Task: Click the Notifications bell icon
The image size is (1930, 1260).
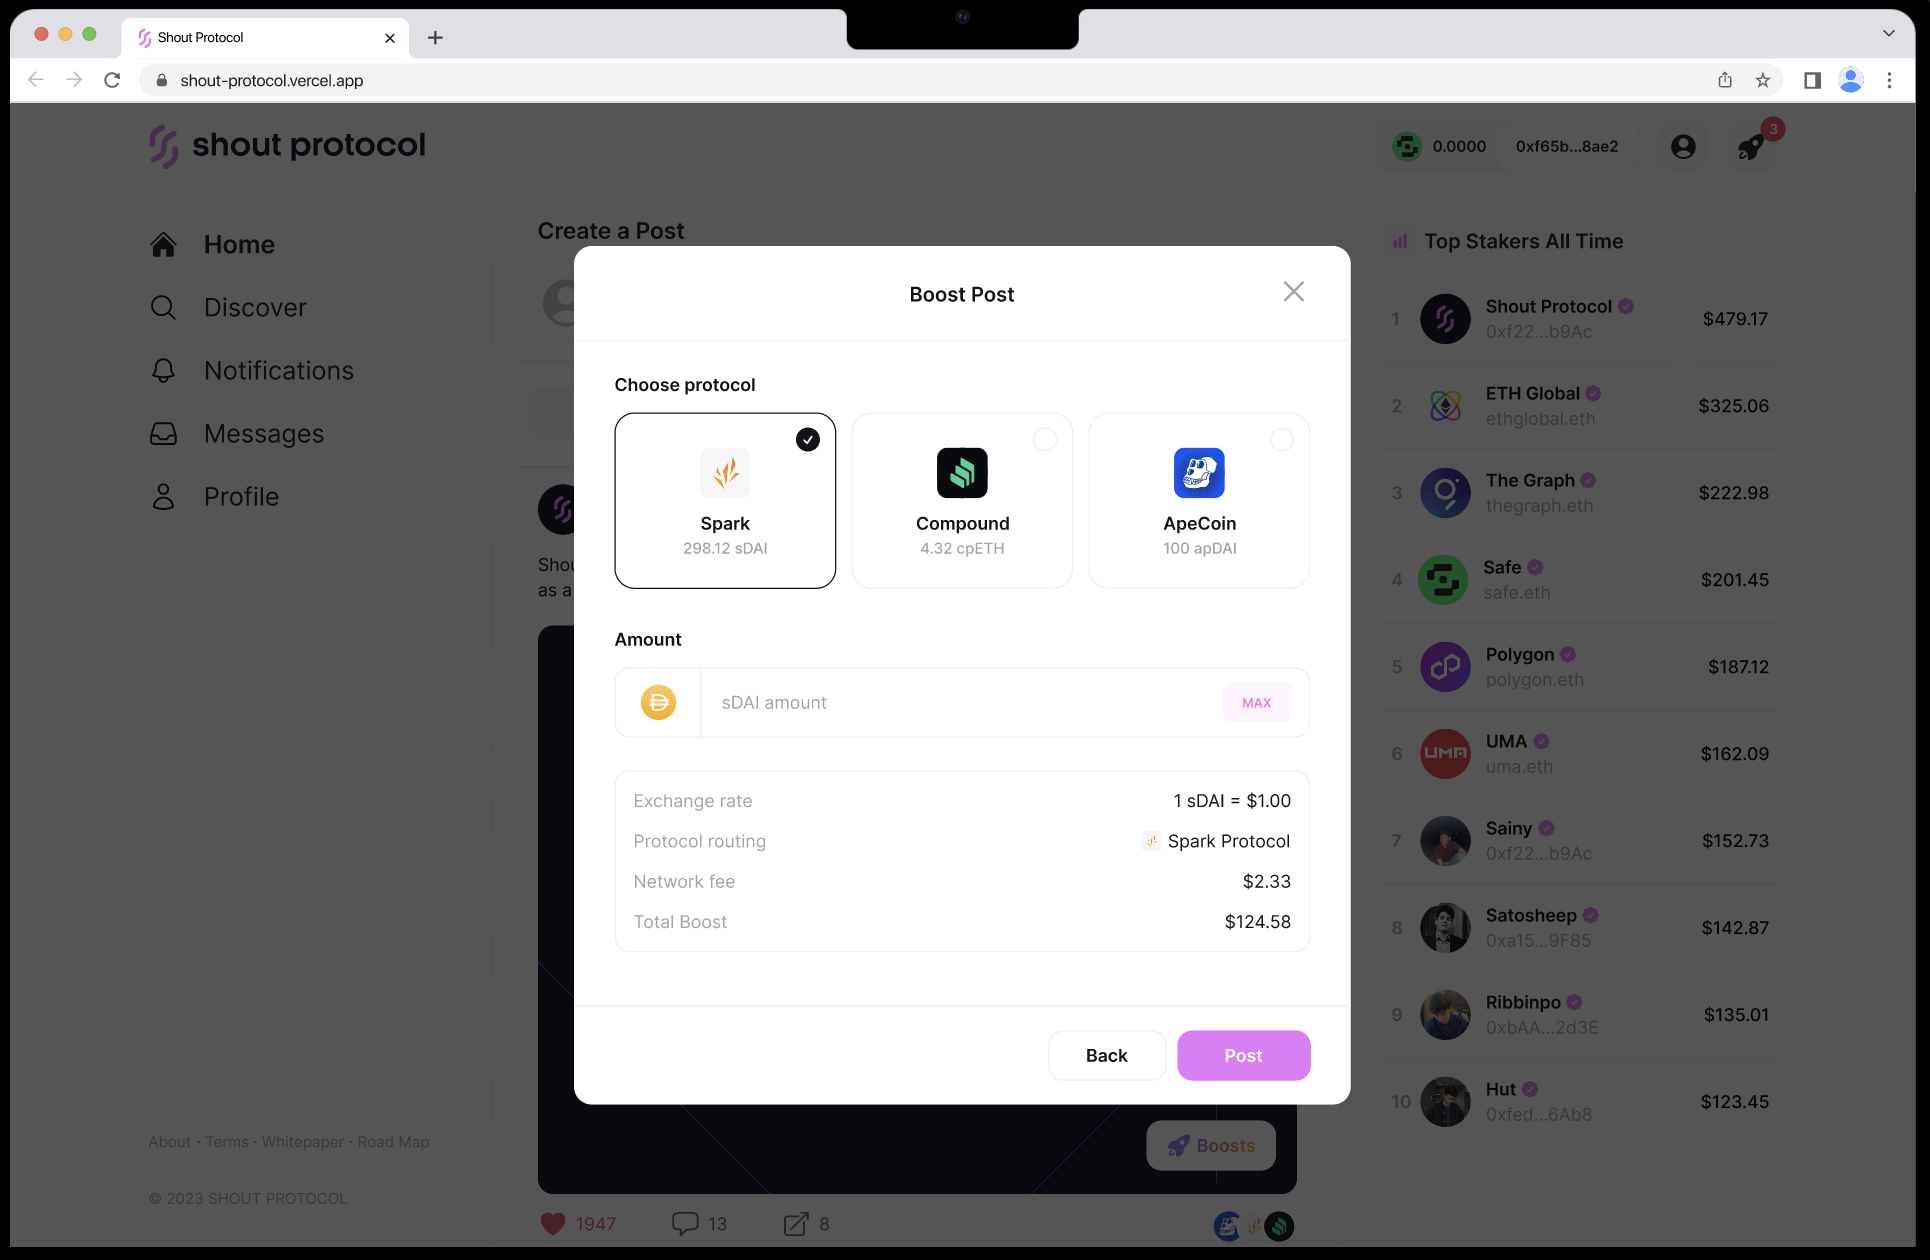Action: [x=165, y=368]
